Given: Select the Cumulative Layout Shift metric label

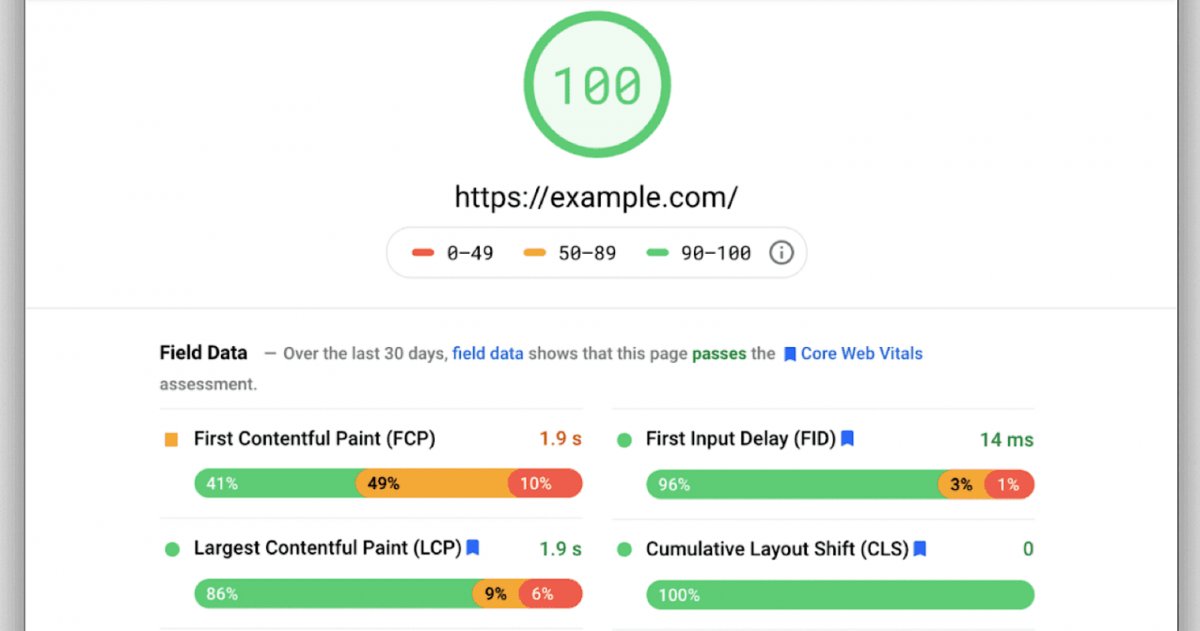Looking at the screenshot, I should [x=776, y=548].
